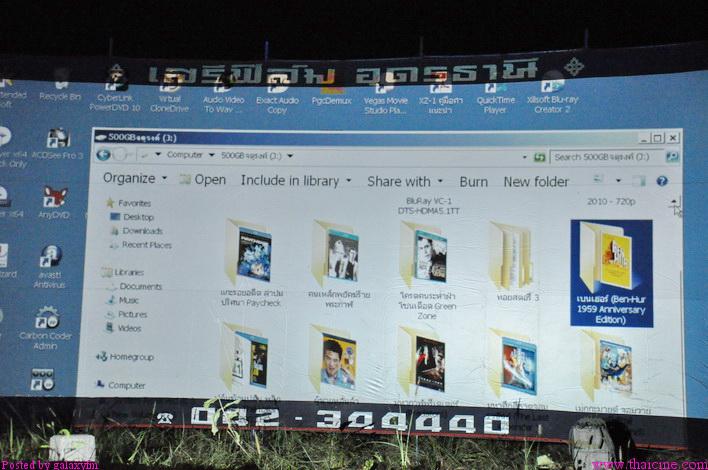Open folder with dark red movie poster
Viewport: 708px width, 470px height.
click(x=425, y=361)
